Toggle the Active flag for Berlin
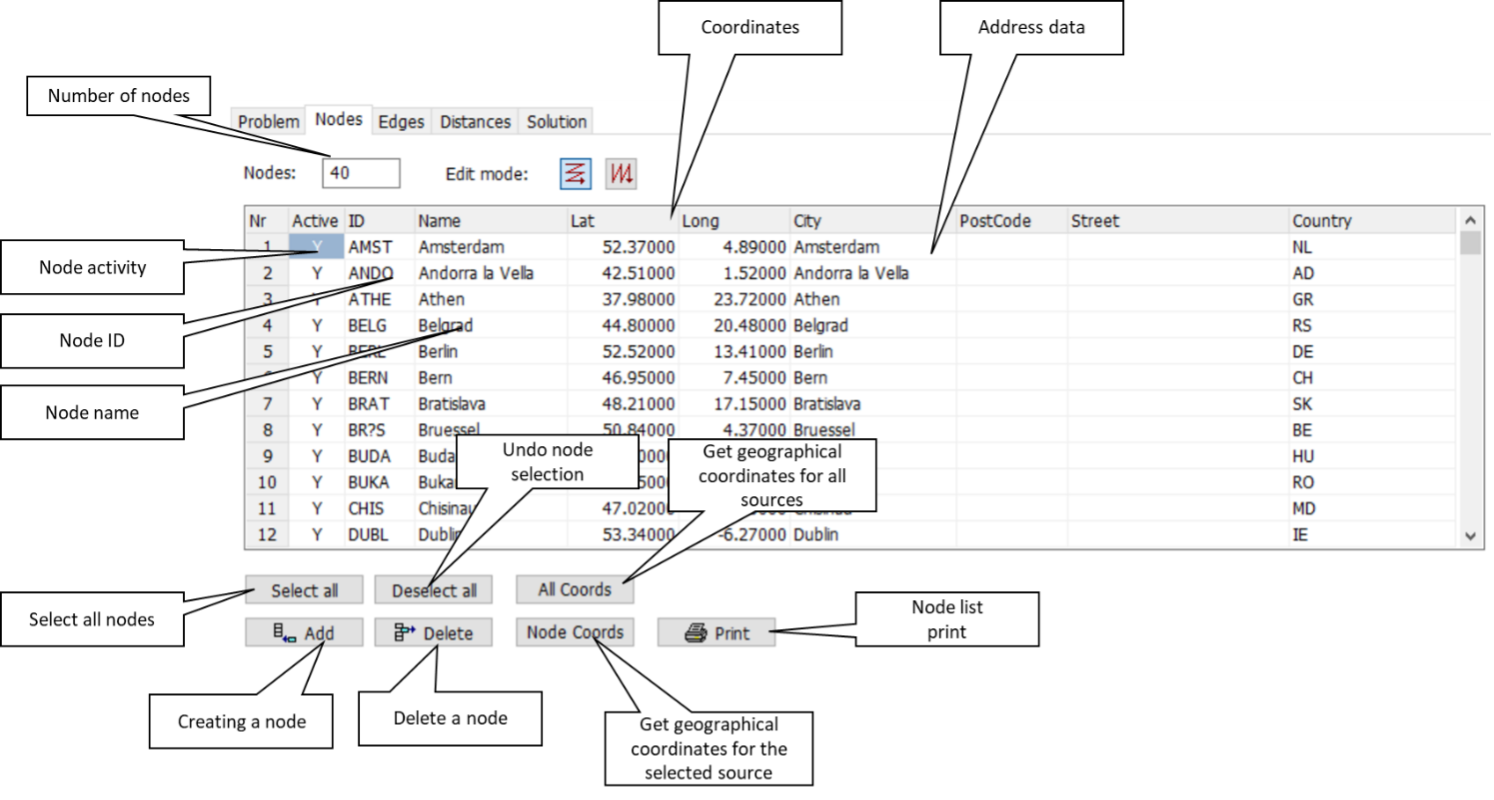 [x=317, y=351]
